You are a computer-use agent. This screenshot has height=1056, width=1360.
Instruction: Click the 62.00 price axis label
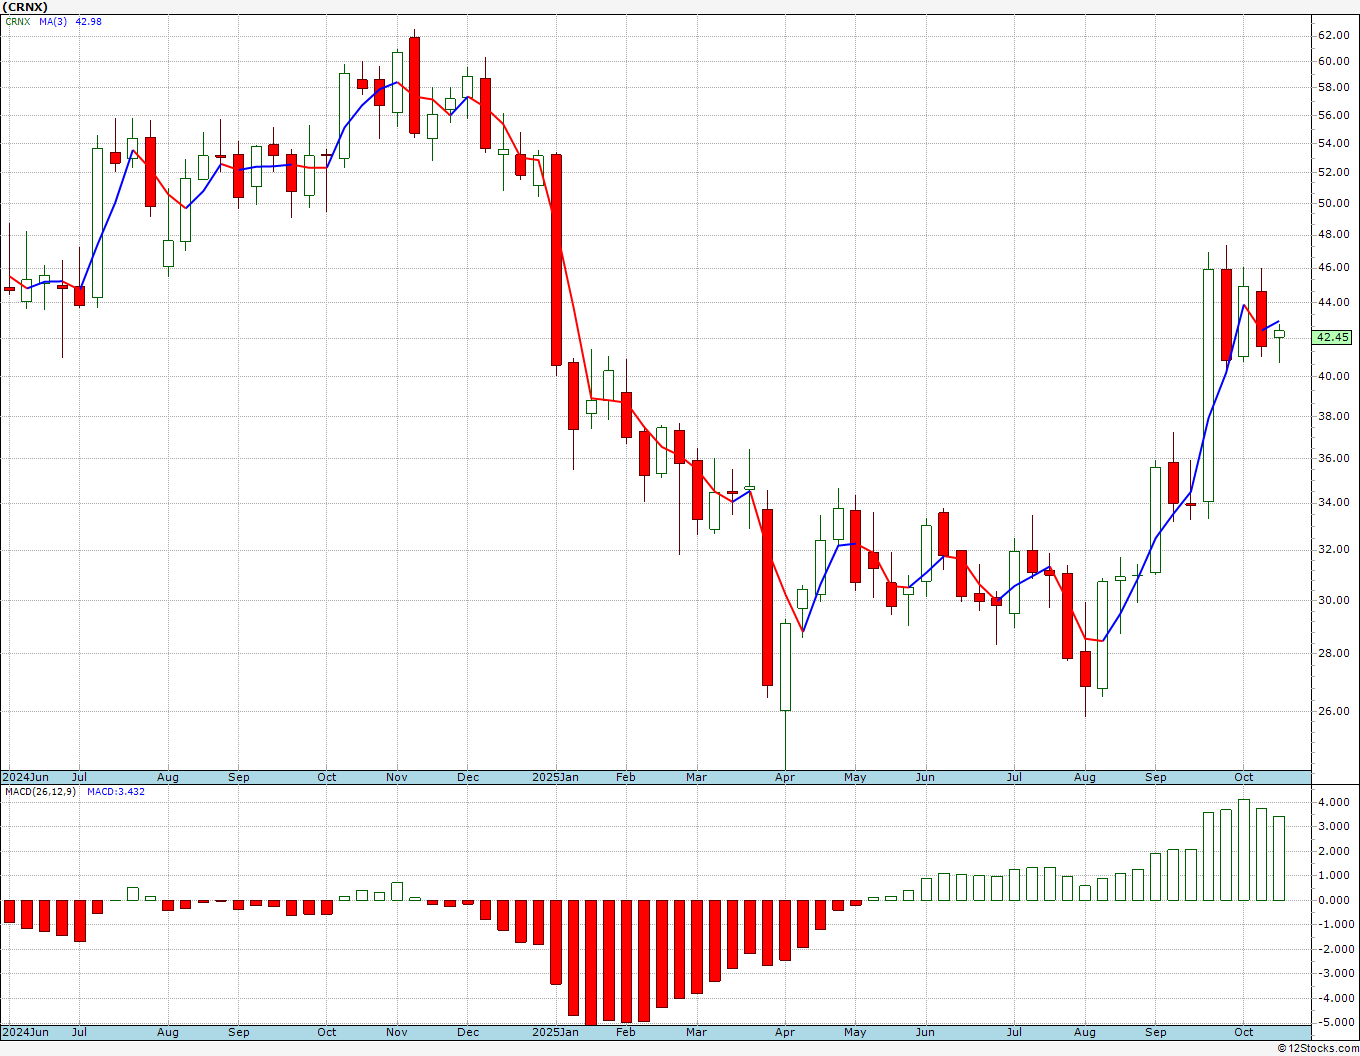[x=1333, y=35]
